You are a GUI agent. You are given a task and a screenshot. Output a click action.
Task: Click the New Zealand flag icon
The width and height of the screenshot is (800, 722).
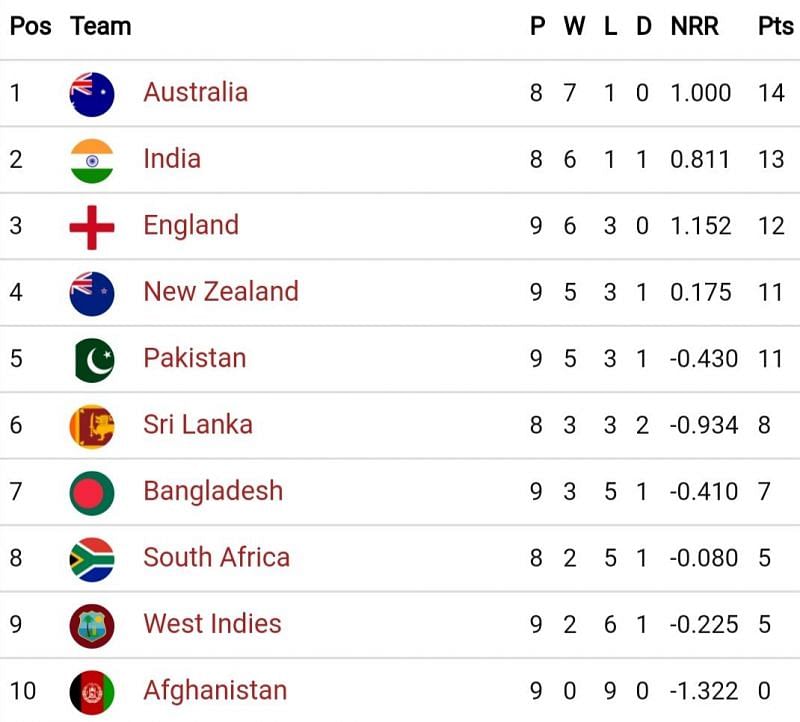(x=92, y=293)
